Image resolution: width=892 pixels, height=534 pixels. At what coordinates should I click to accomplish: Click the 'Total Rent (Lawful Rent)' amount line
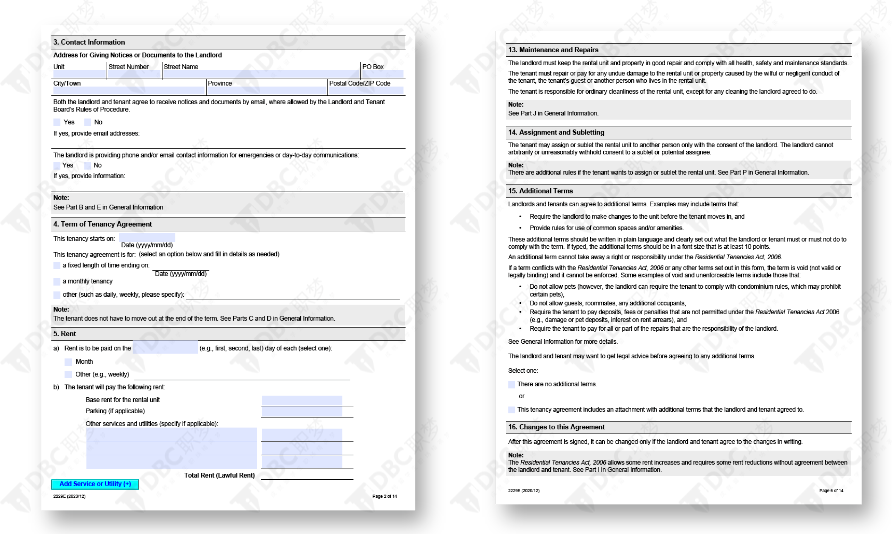[x=307, y=475]
